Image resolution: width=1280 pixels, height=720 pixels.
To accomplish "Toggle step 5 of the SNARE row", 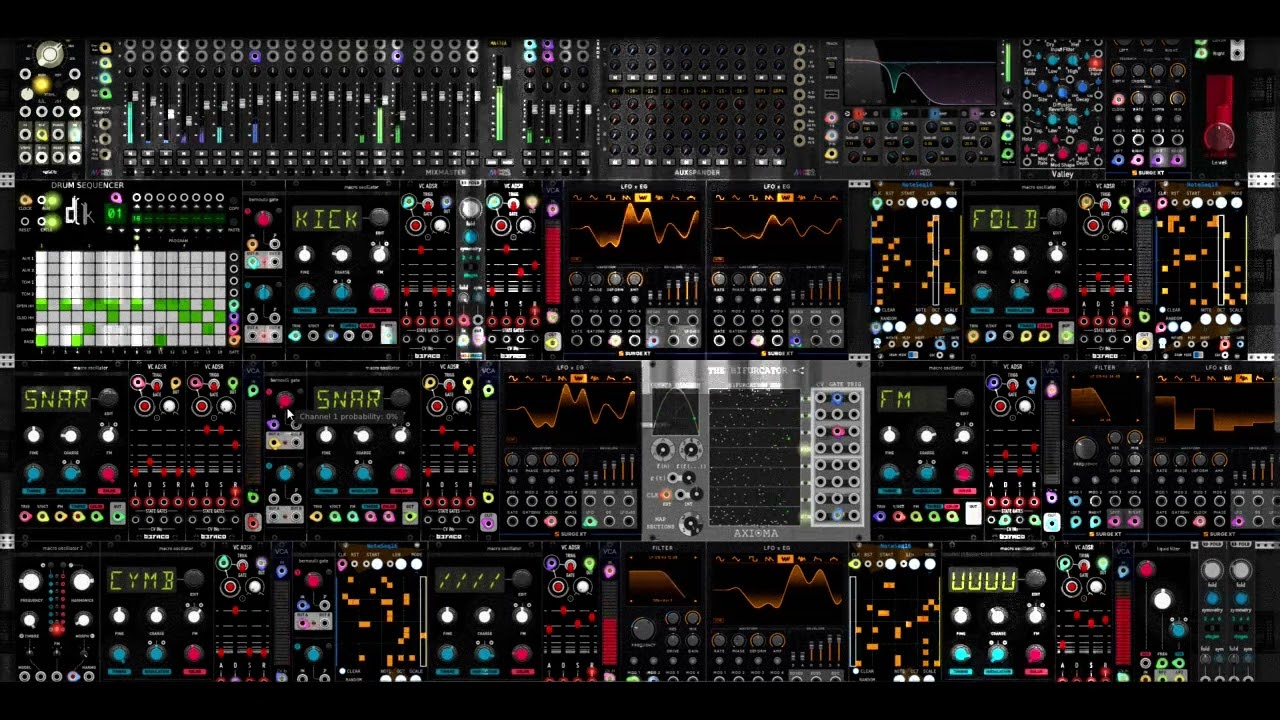I will [x=89, y=329].
